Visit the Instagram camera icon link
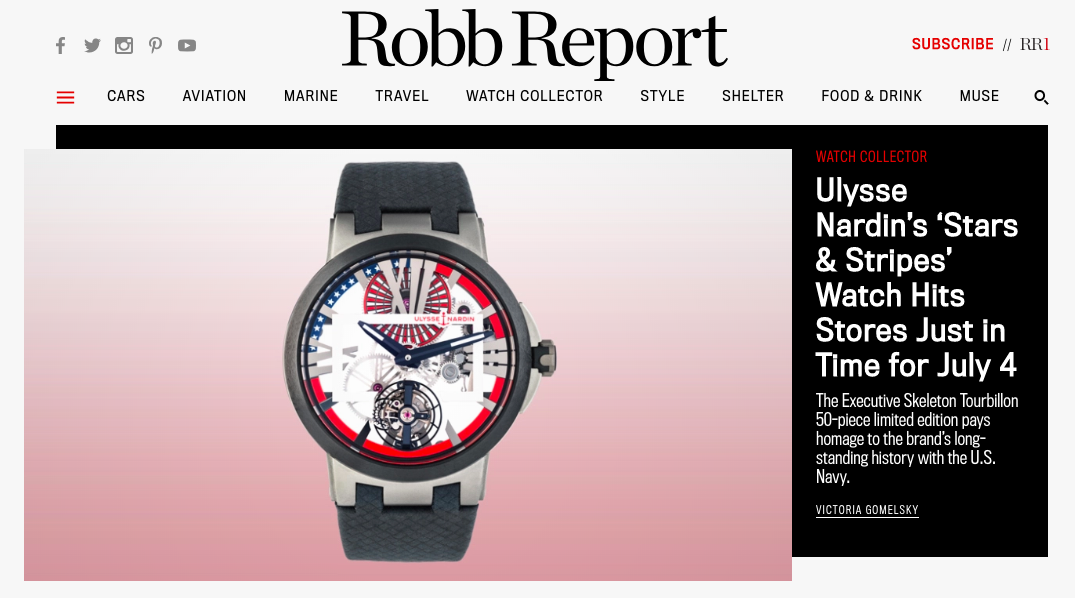Screen dimensions: 1075x598 click(x=124, y=46)
